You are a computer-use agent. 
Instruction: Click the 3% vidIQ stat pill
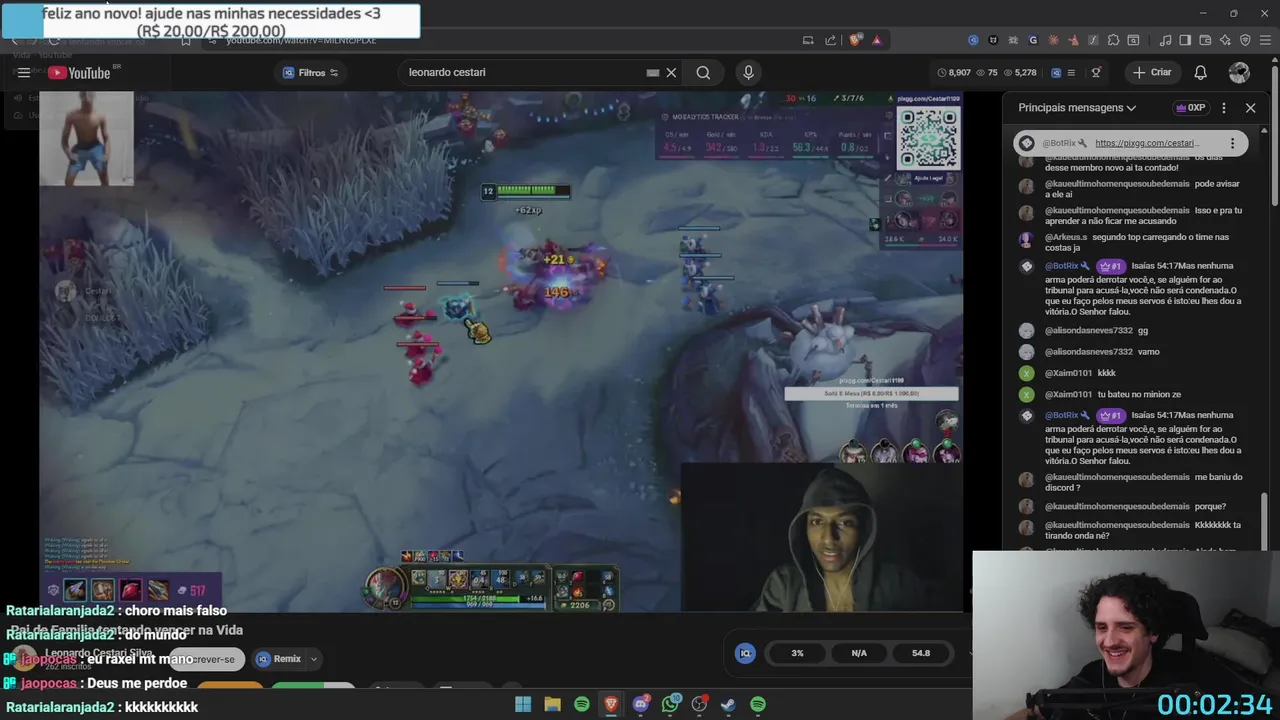(797, 653)
